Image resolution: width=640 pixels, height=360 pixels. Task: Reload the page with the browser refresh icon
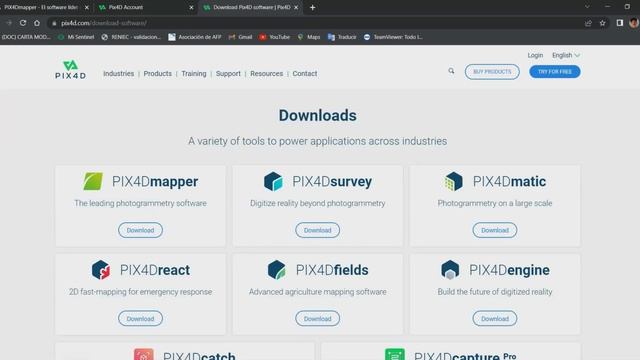click(x=23, y=23)
